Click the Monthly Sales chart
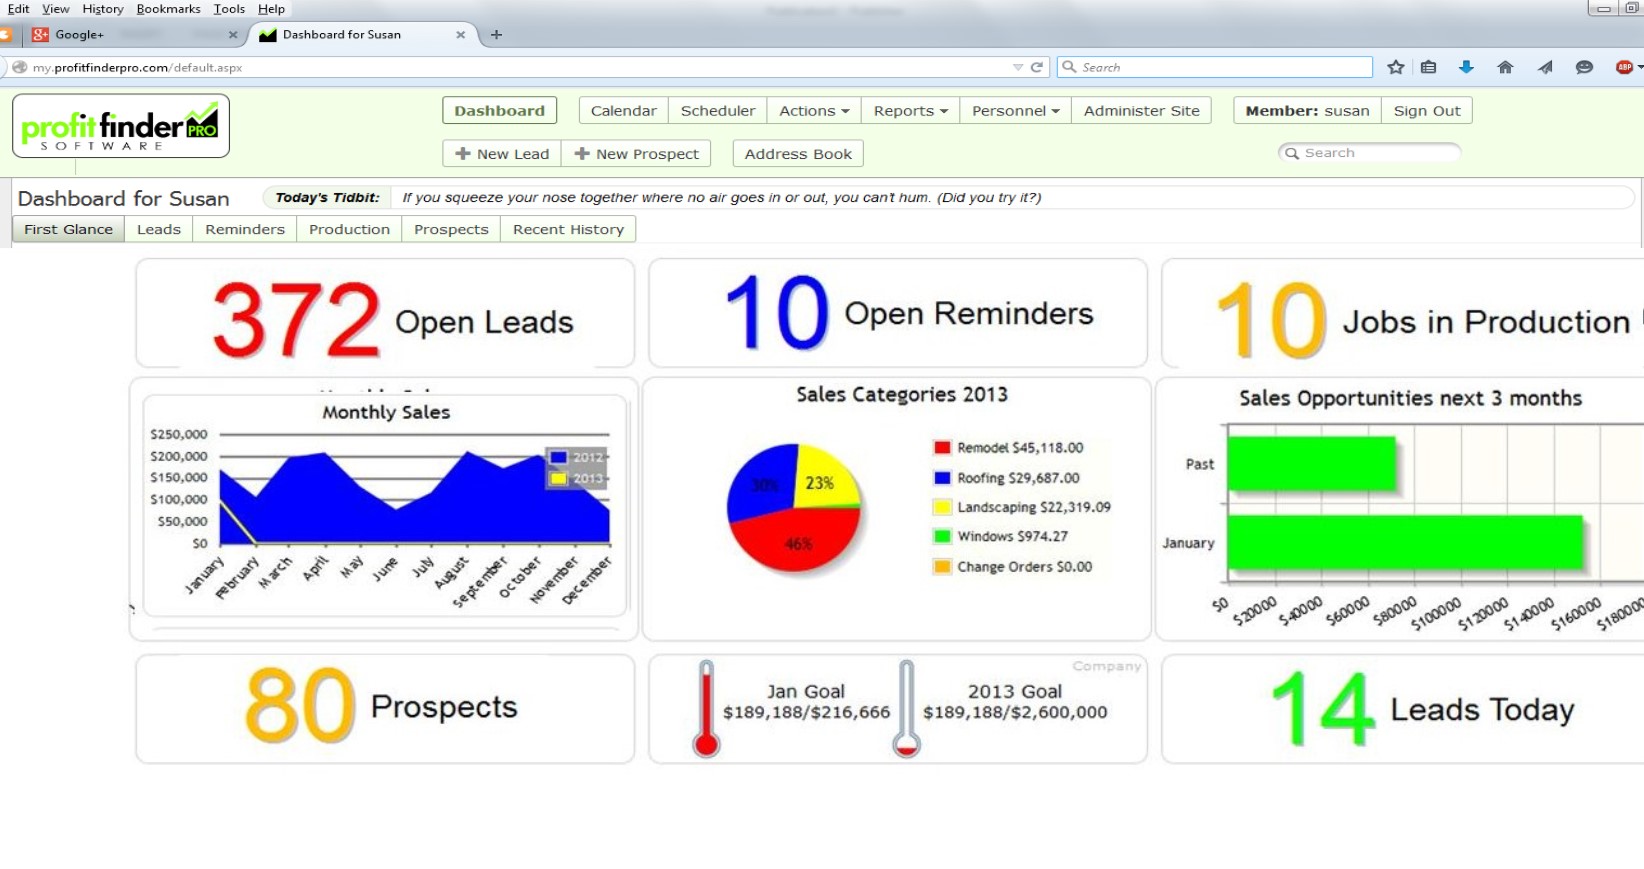 click(385, 505)
